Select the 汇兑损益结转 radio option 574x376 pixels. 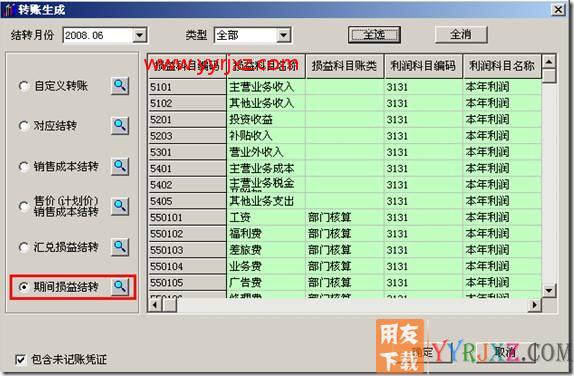pyautogui.click(x=23, y=247)
